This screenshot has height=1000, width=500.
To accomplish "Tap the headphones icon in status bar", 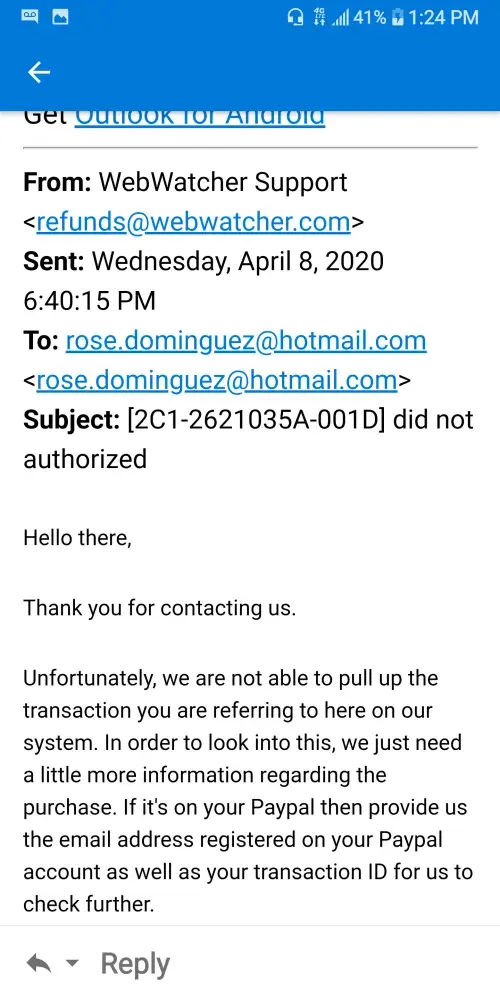I will point(295,17).
